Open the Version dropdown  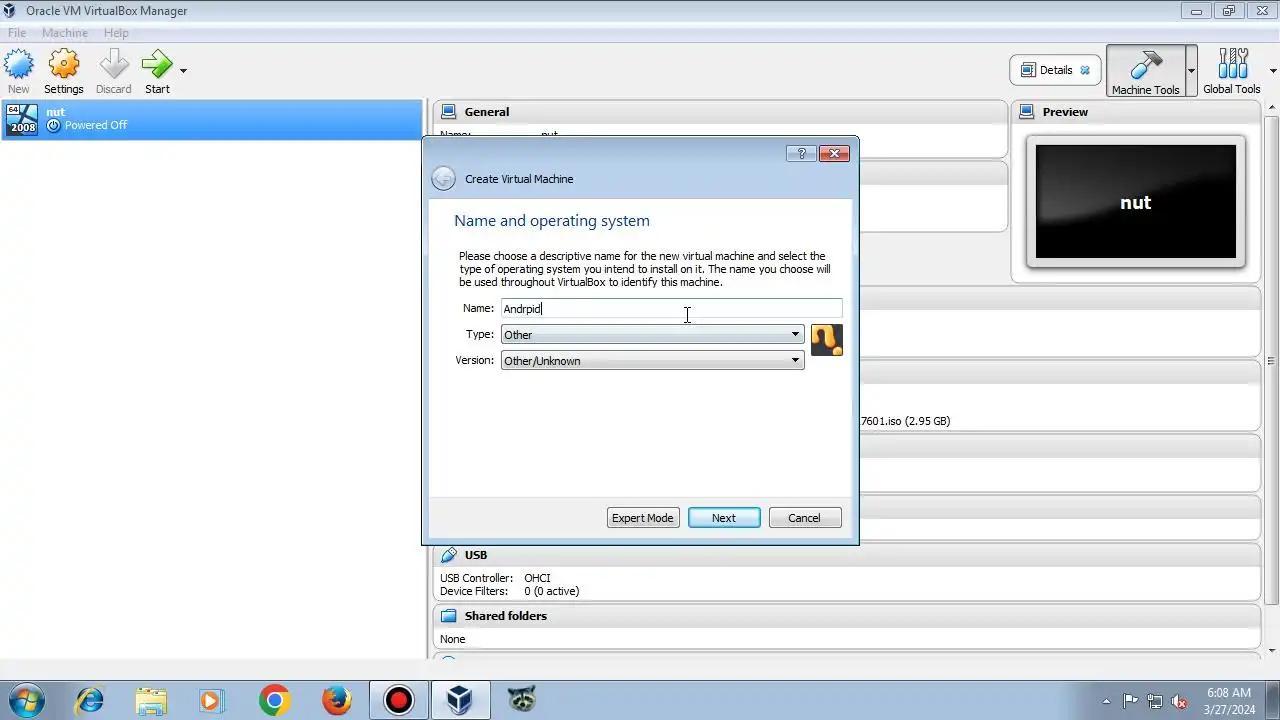coord(652,360)
